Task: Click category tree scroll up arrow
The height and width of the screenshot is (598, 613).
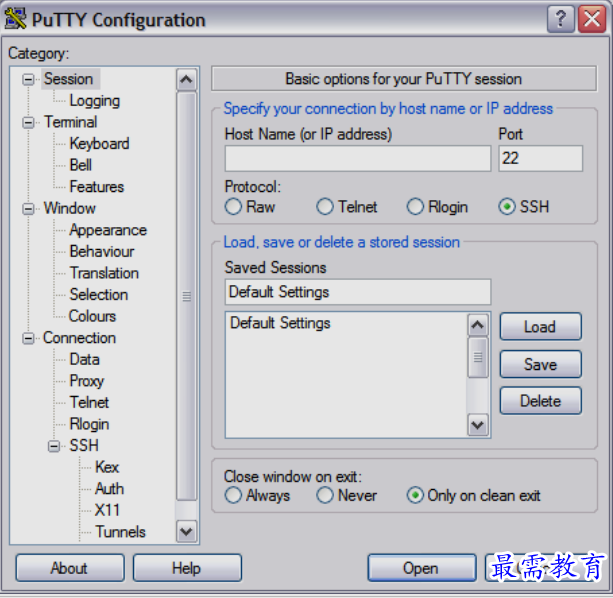Action: 186,80
